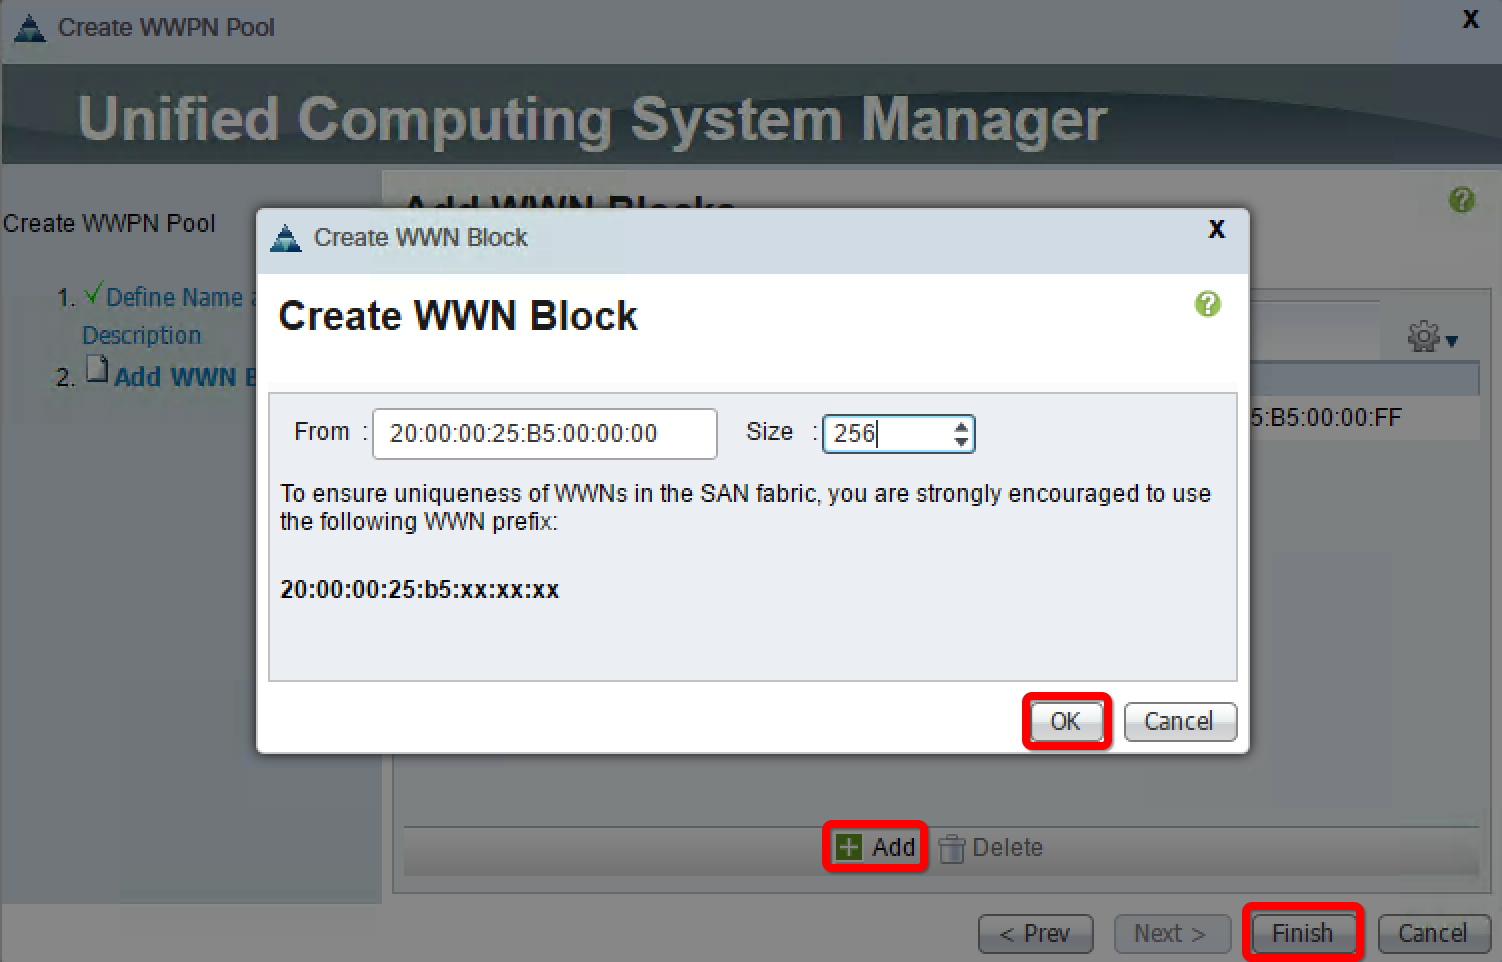Decrease Size with the down arrow
The image size is (1502, 962).
[961, 441]
